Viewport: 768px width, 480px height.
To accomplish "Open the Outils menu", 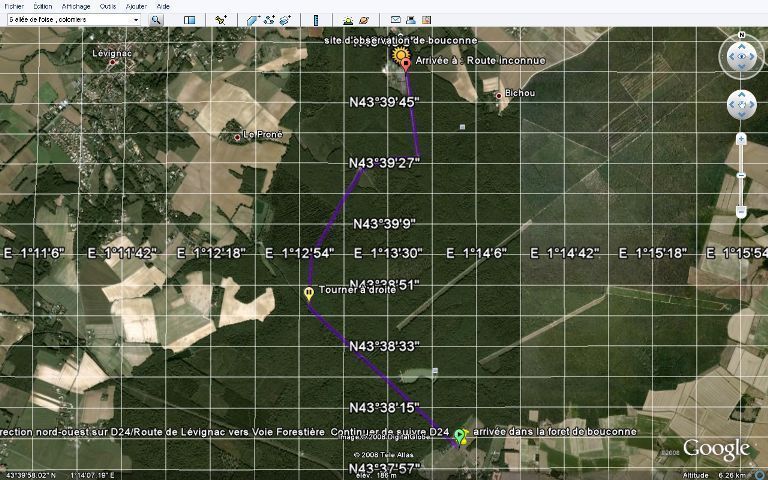I will point(108,6).
